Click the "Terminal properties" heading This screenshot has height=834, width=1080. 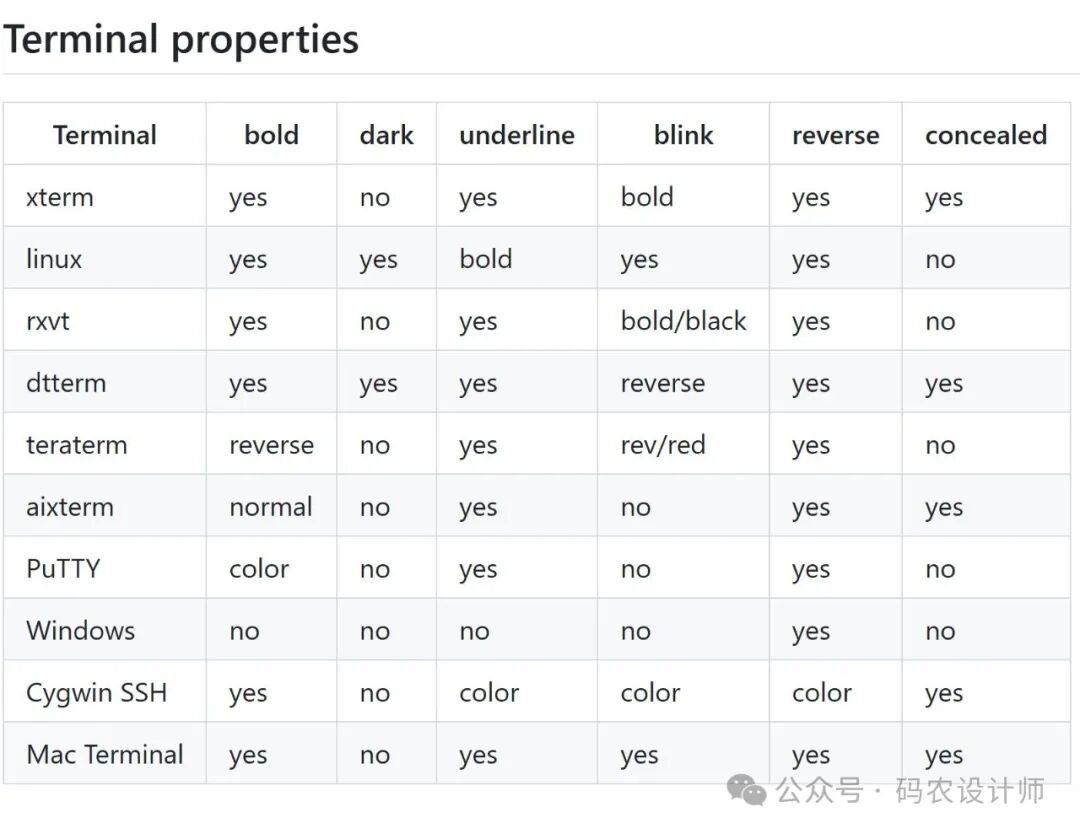(x=181, y=40)
